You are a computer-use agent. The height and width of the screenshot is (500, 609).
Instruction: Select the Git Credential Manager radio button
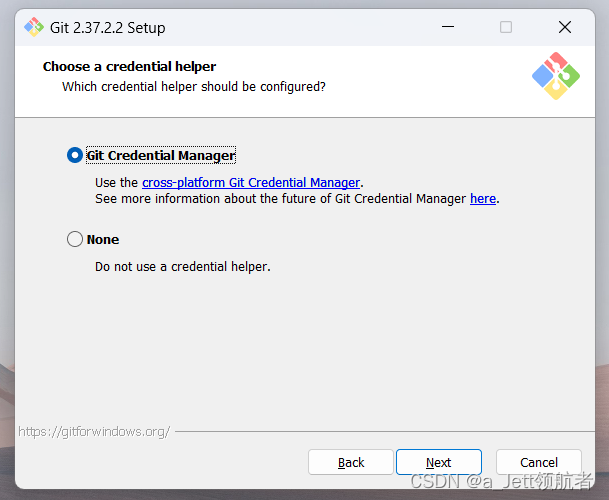[x=75, y=155]
